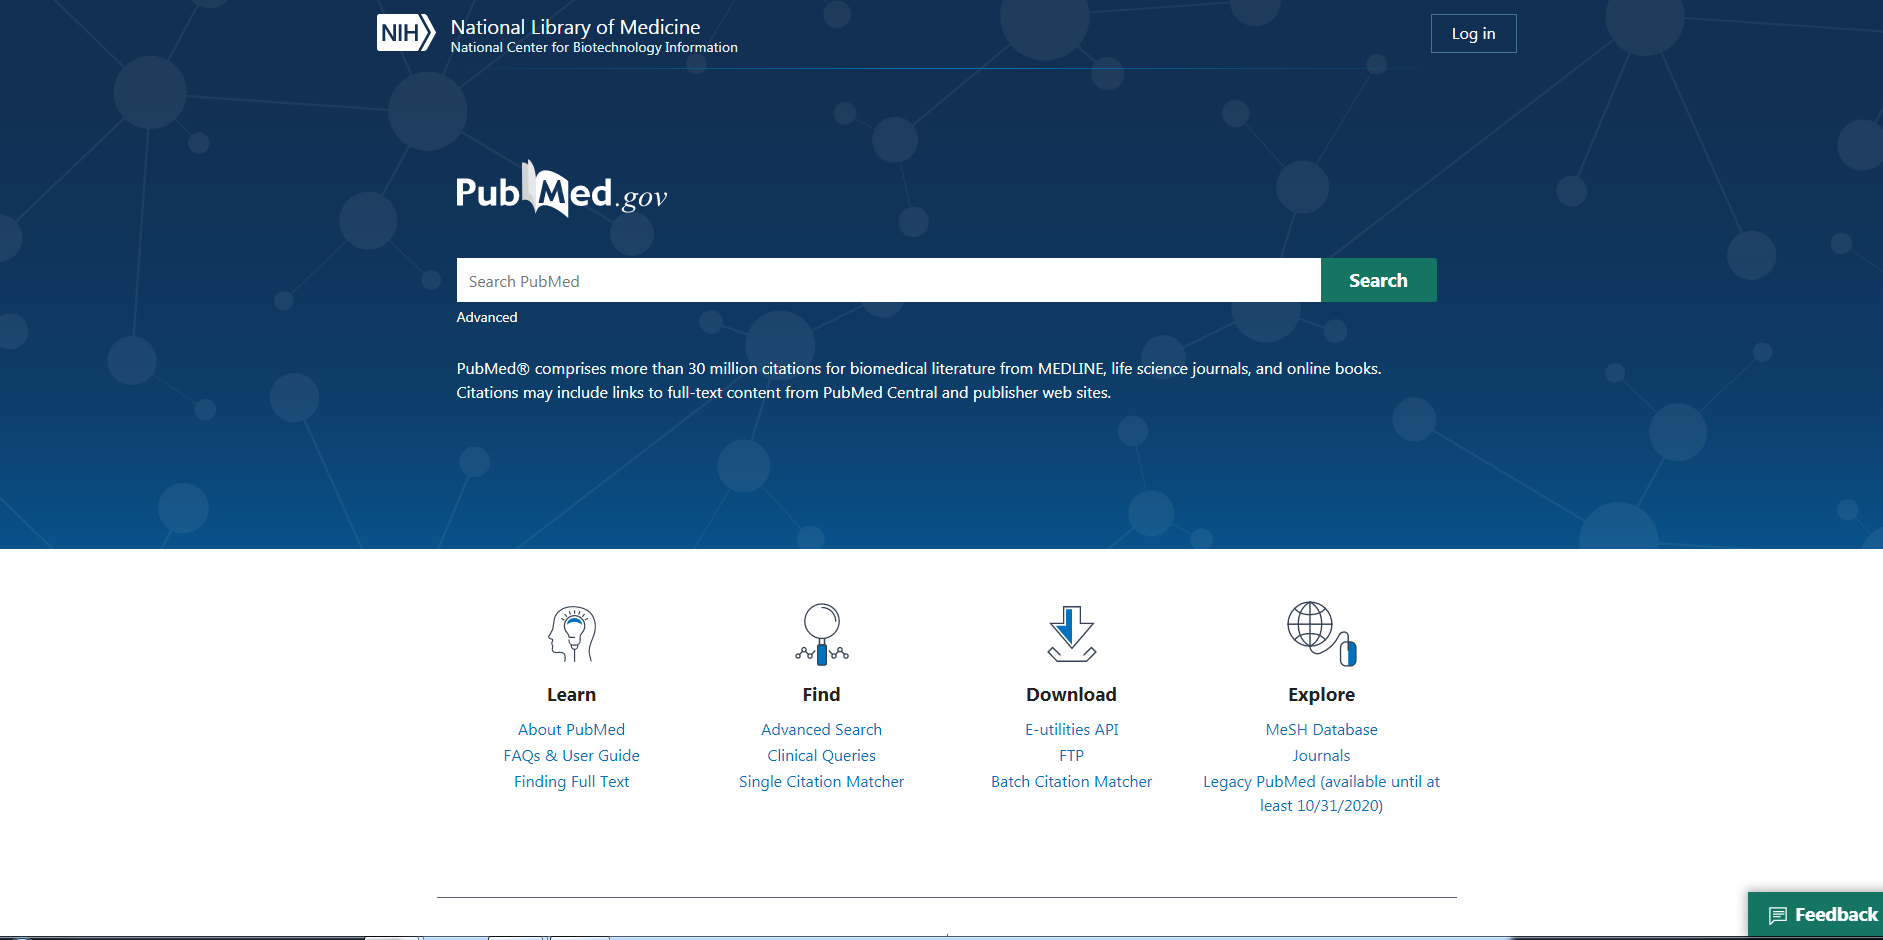Open the Advanced link under search box
The width and height of the screenshot is (1883, 940).
click(x=487, y=317)
